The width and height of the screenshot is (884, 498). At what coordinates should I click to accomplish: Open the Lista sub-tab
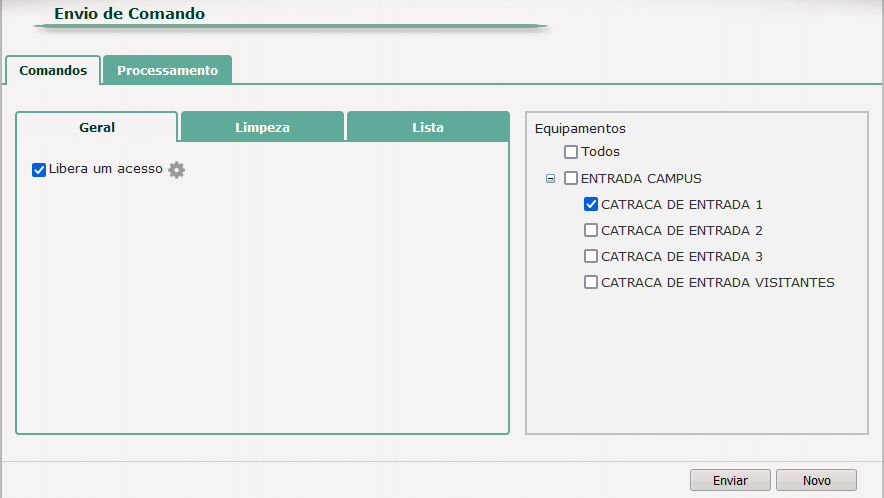pyautogui.click(x=428, y=127)
